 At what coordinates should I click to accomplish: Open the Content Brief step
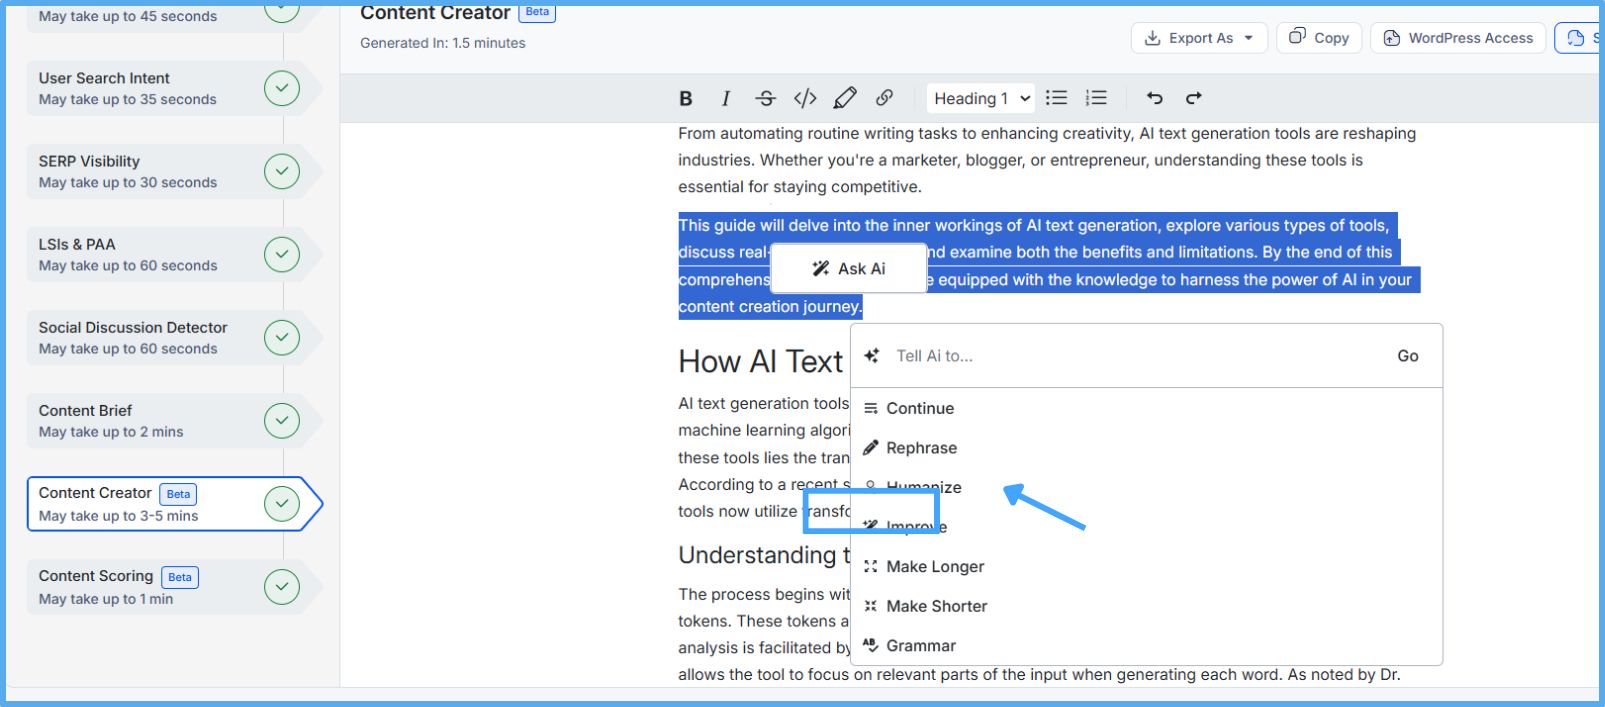174,420
